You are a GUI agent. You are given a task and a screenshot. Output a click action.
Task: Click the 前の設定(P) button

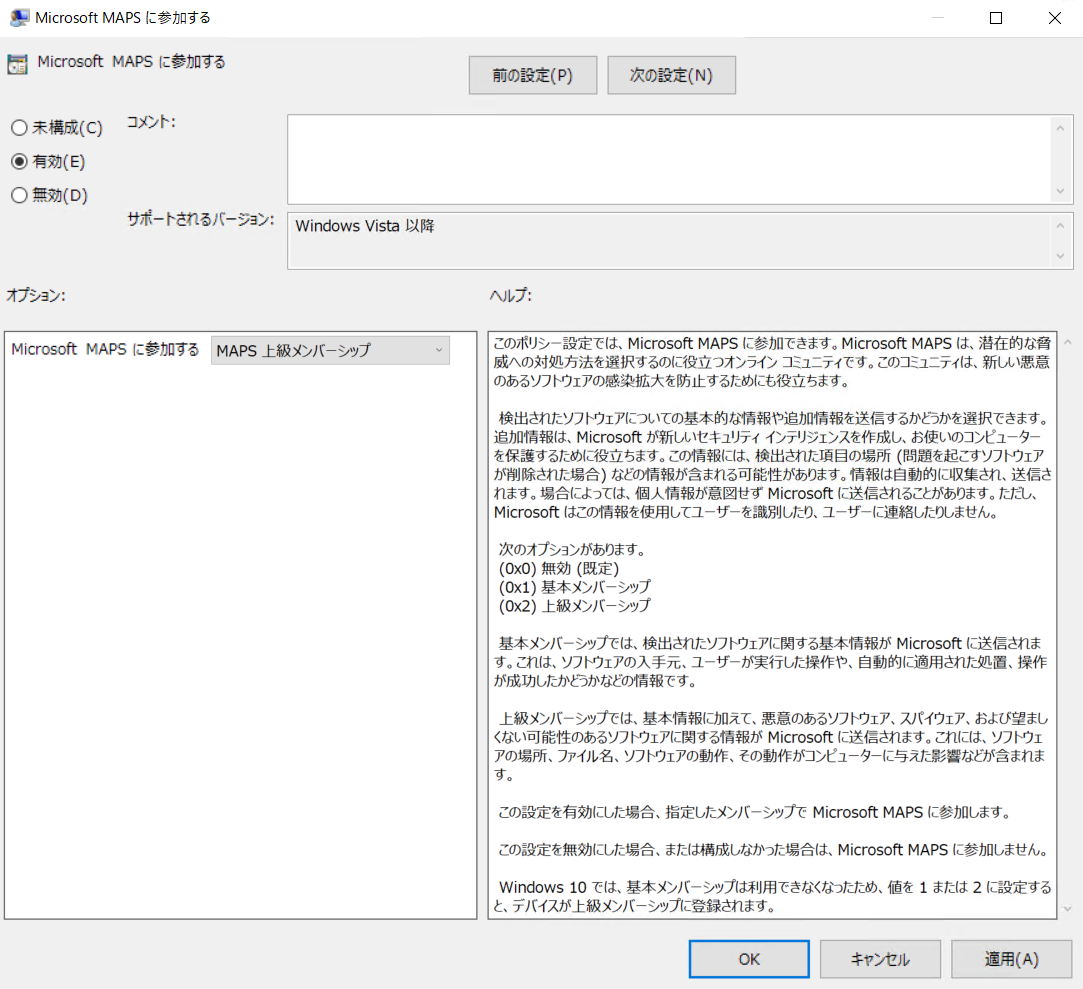(532, 75)
